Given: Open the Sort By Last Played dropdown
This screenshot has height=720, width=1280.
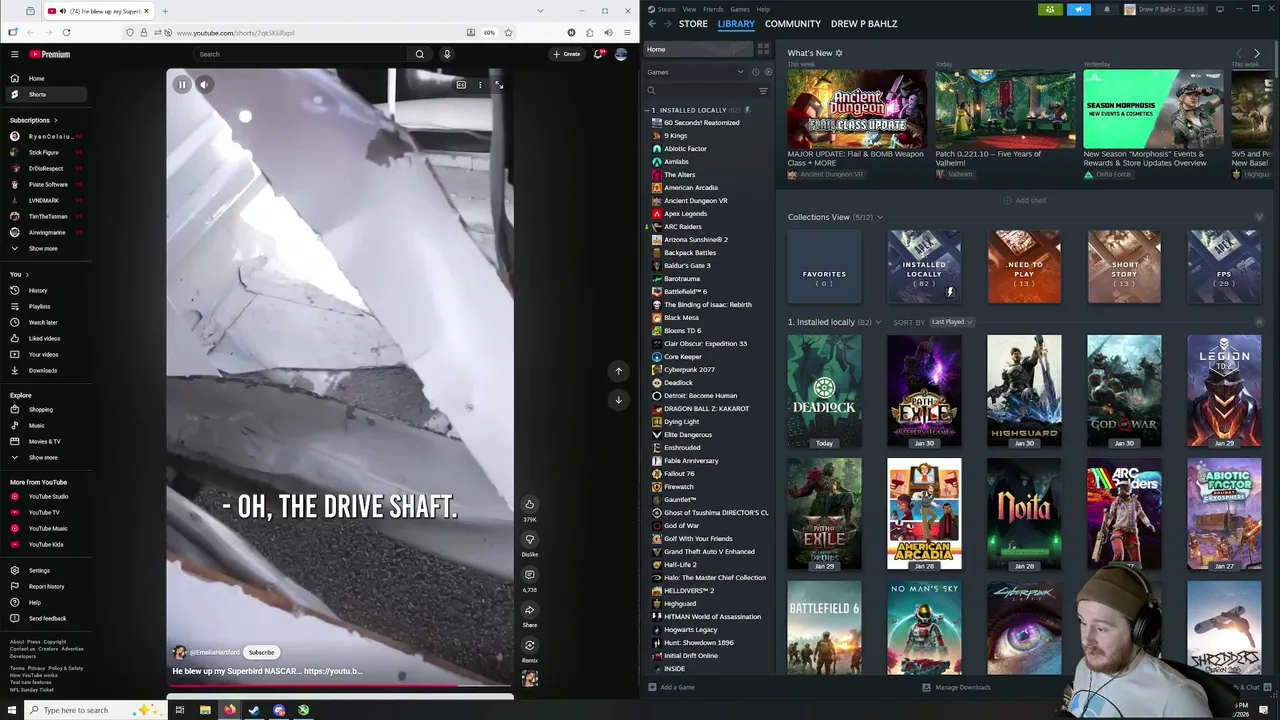Looking at the screenshot, I should 952,322.
